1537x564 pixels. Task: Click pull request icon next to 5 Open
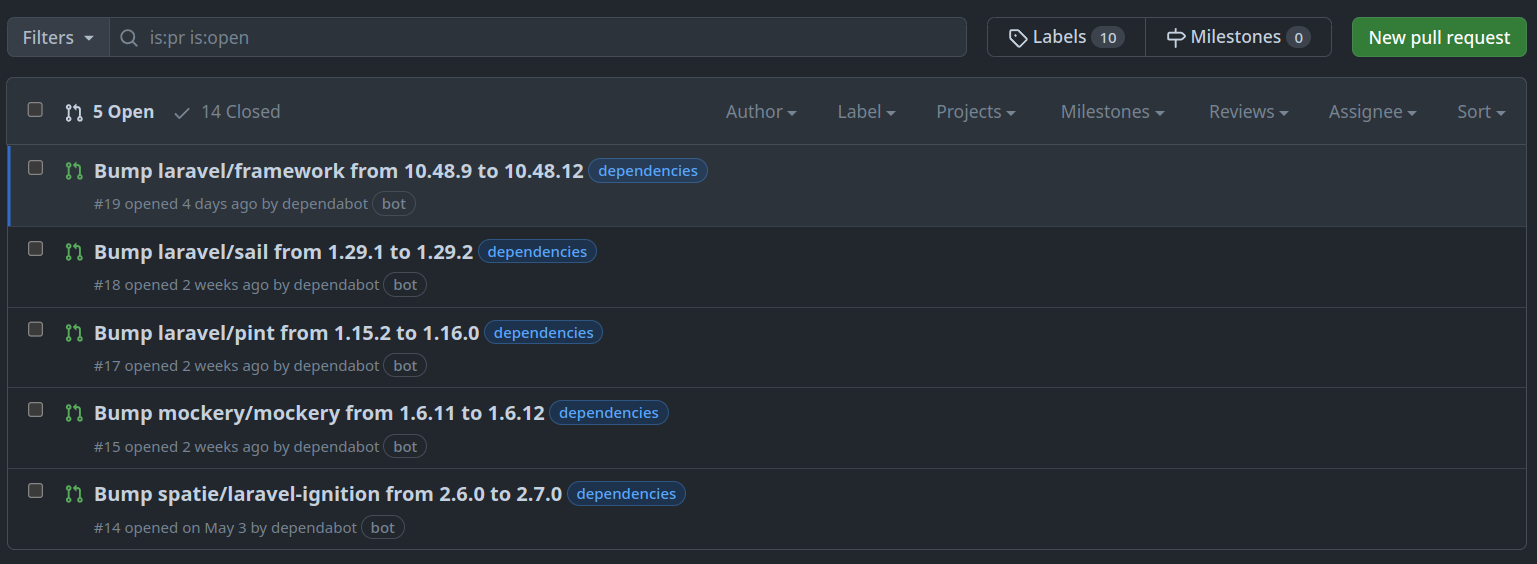(x=74, y=112)
